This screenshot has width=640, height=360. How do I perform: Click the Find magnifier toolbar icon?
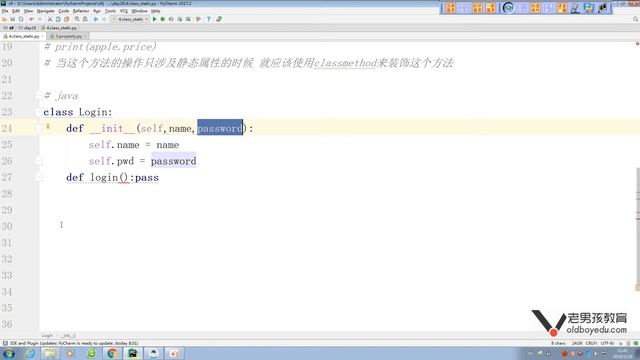click(77, 19)
